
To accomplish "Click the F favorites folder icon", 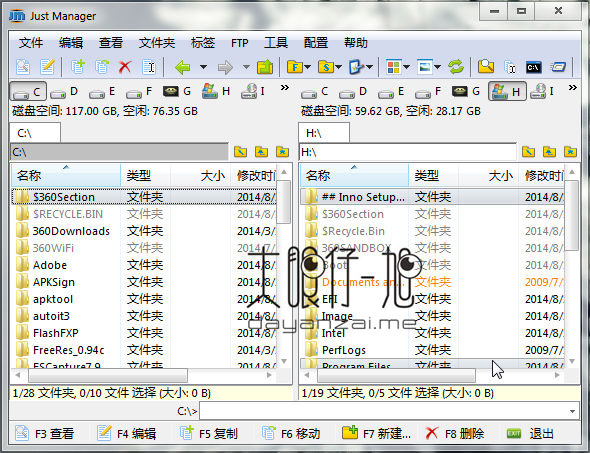I will [x=295, y=67].
